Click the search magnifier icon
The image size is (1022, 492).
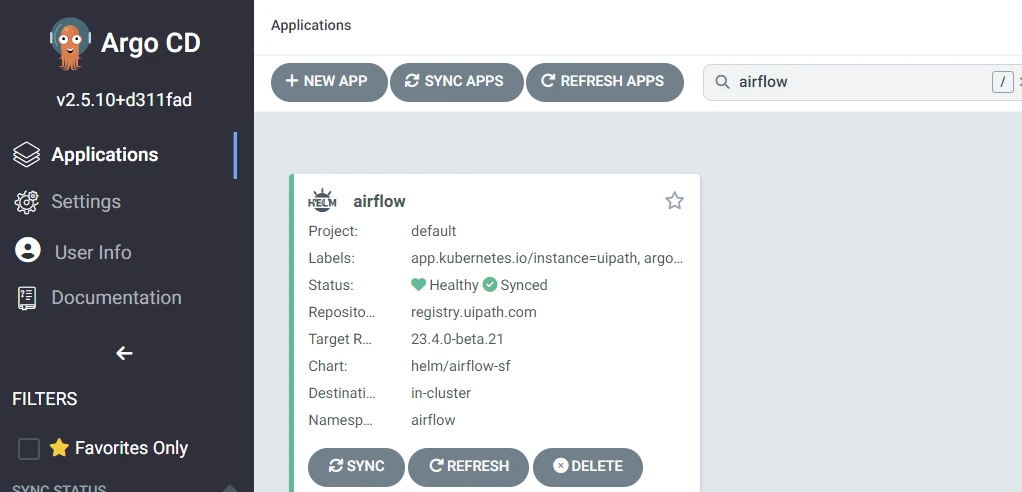(722, 82)
